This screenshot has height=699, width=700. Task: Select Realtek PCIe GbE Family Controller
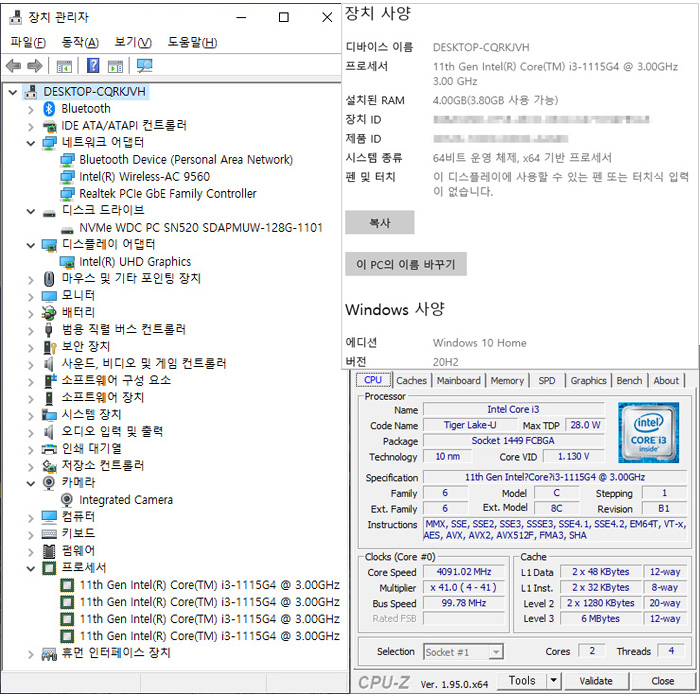167,194
